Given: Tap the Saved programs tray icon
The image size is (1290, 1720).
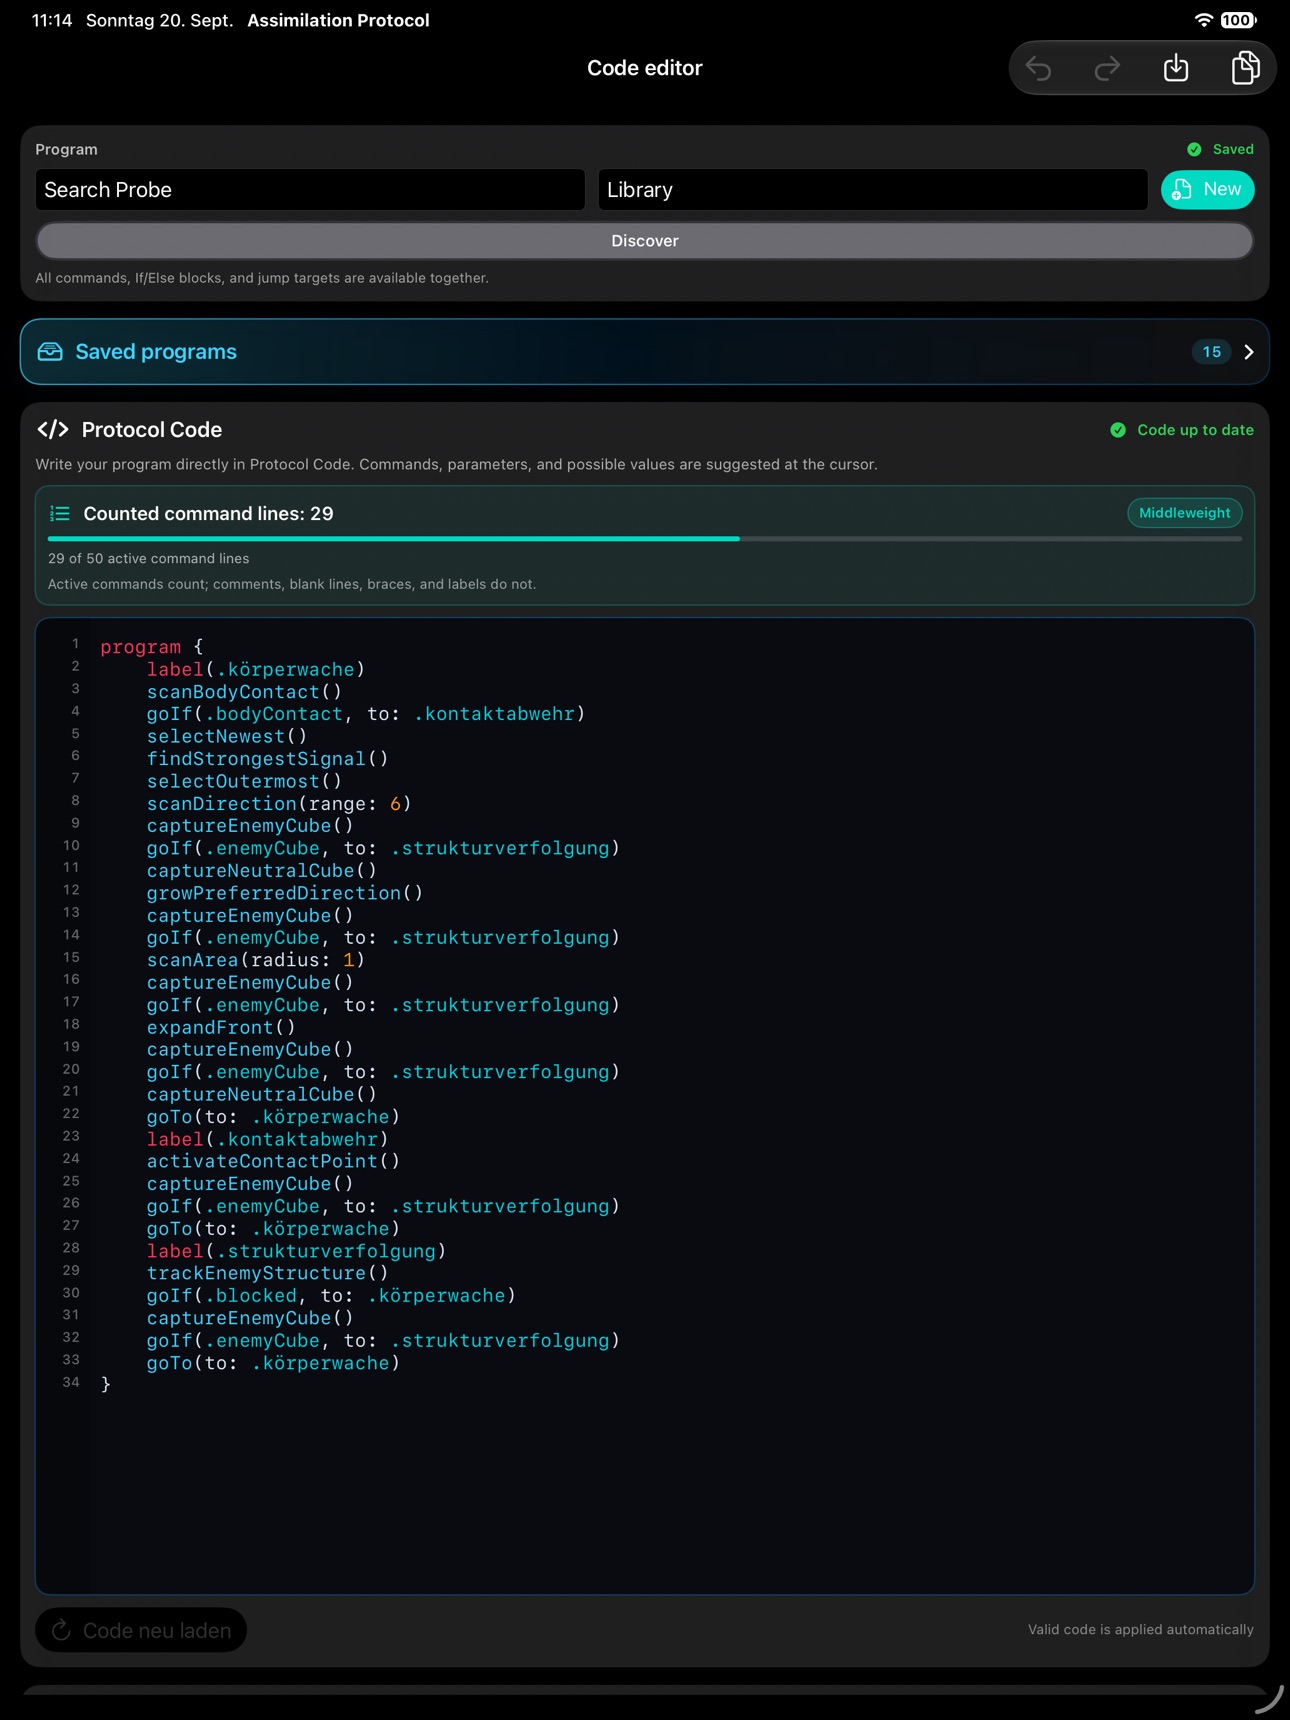Looking at the screenshot, I should tap(50, 352).
